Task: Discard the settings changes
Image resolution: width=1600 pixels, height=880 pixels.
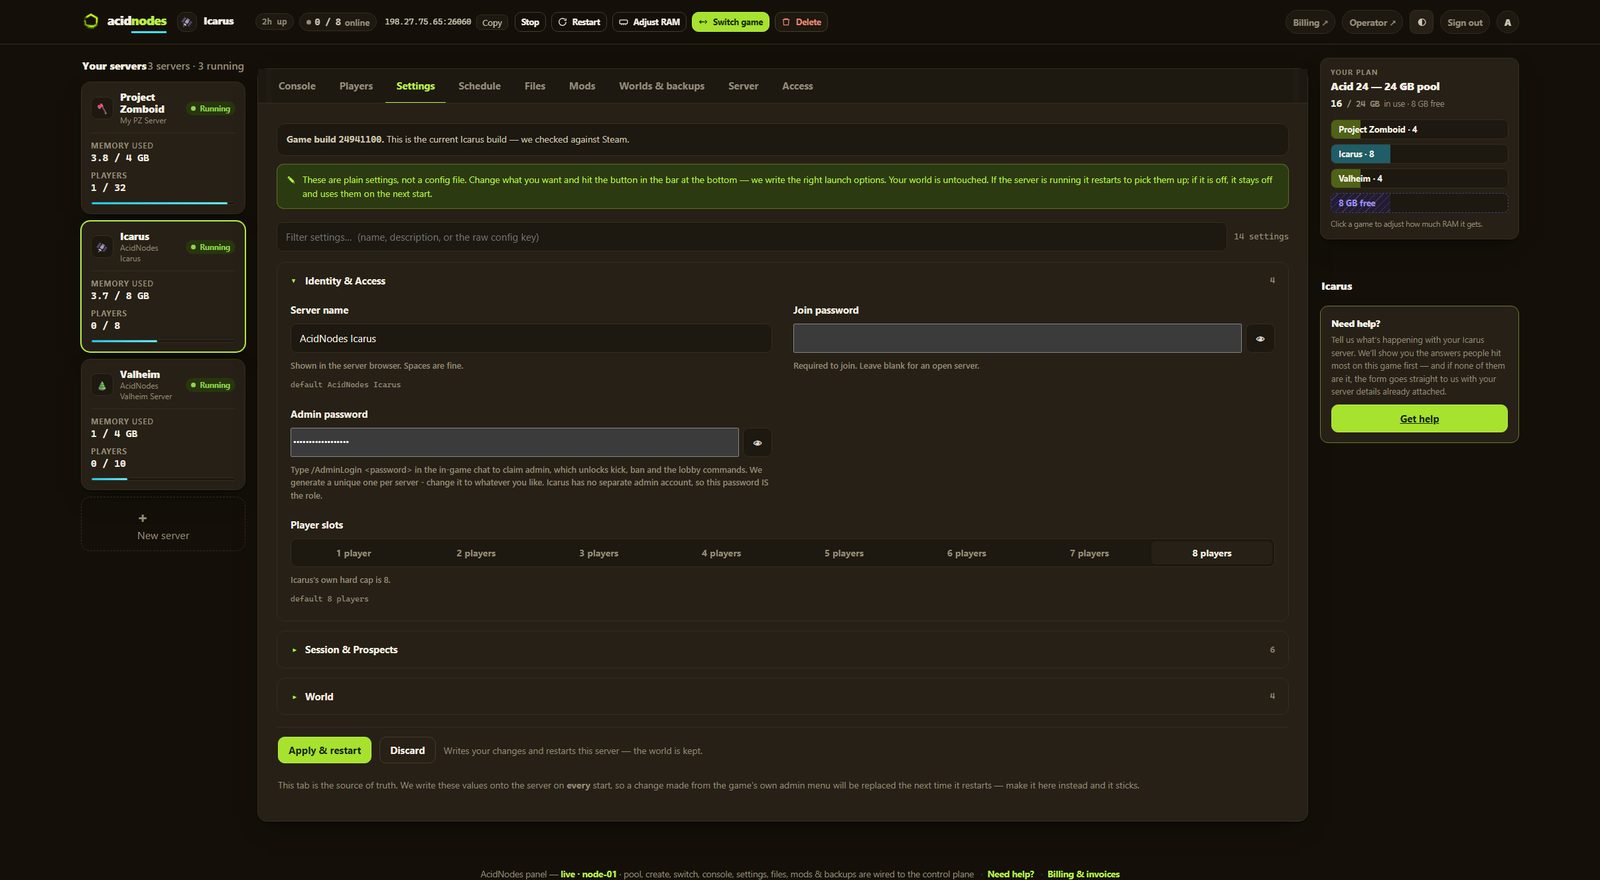Action: 407,750
